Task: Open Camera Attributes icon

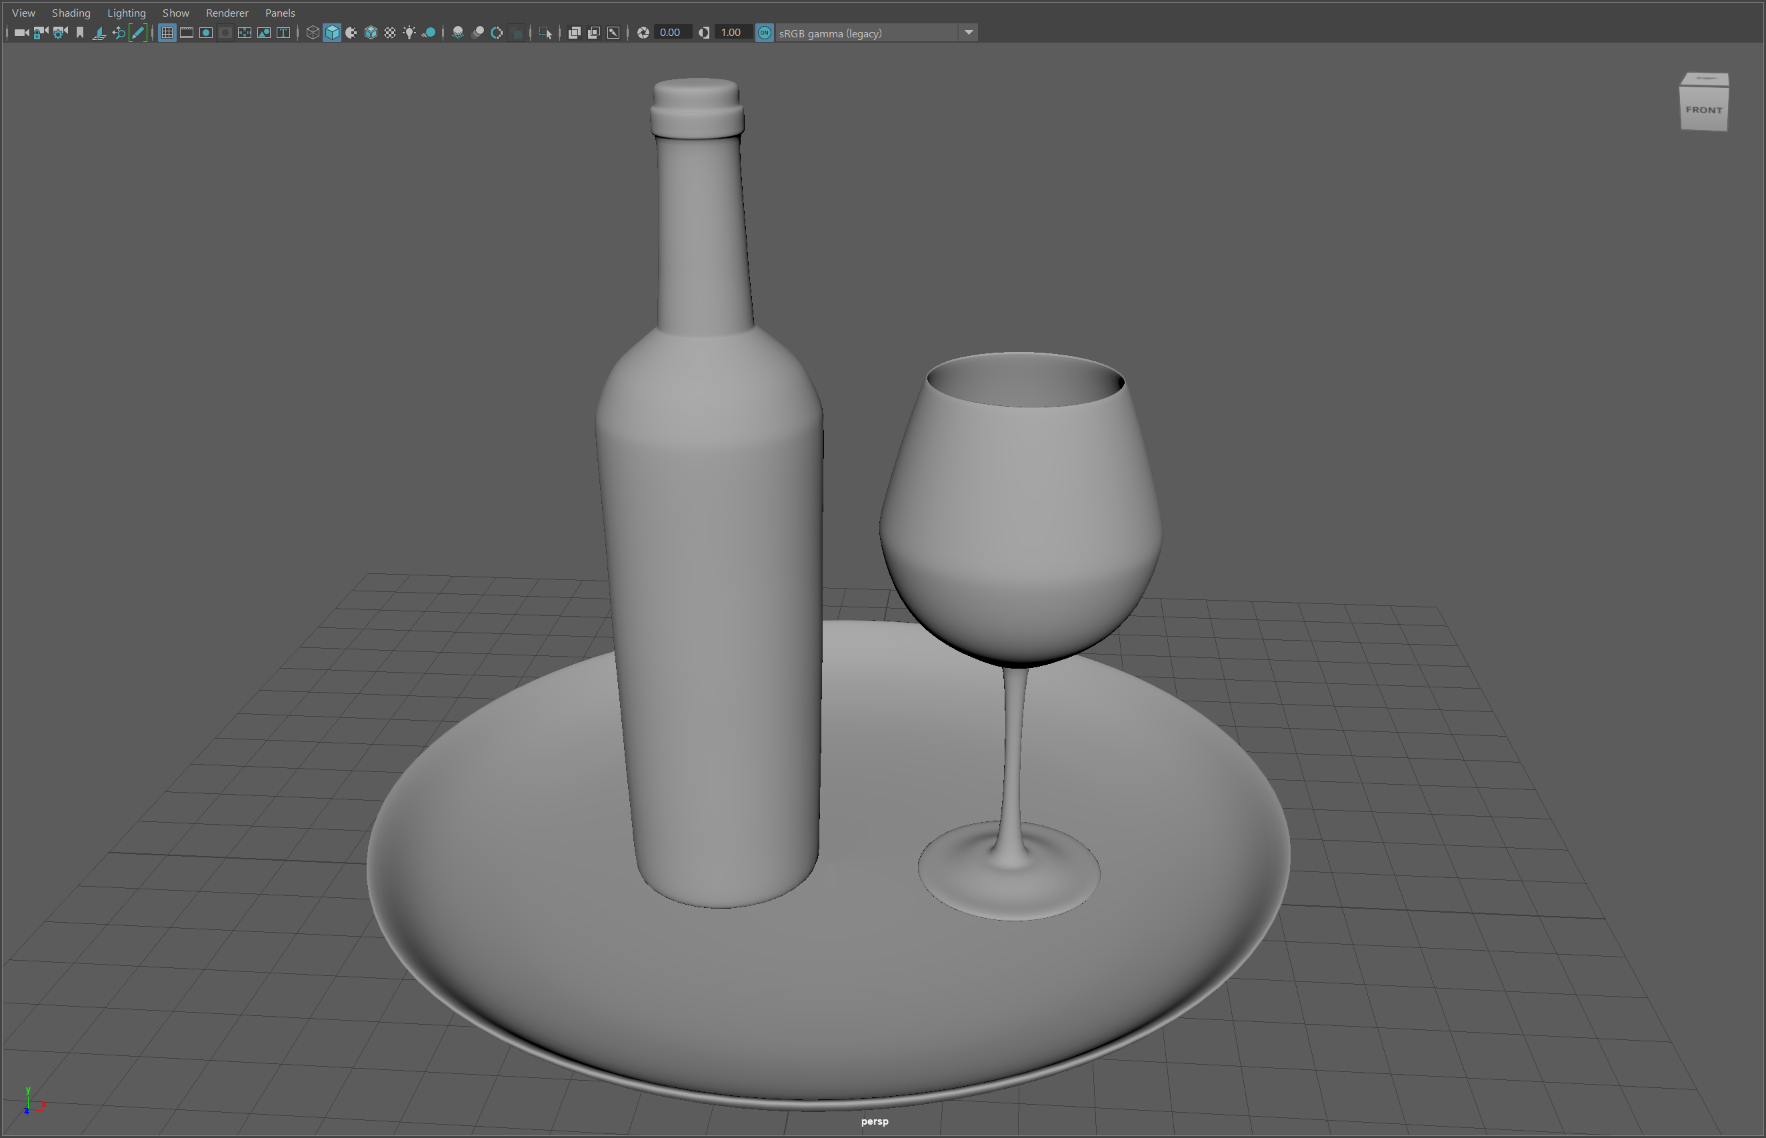Action: click(x=60, y=33)
